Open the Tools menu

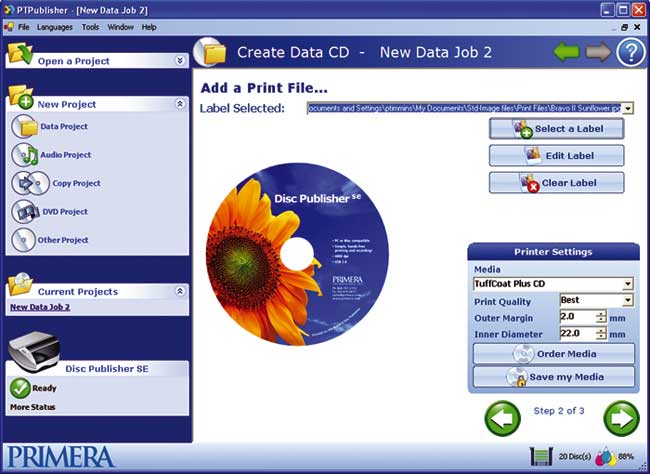90,27
